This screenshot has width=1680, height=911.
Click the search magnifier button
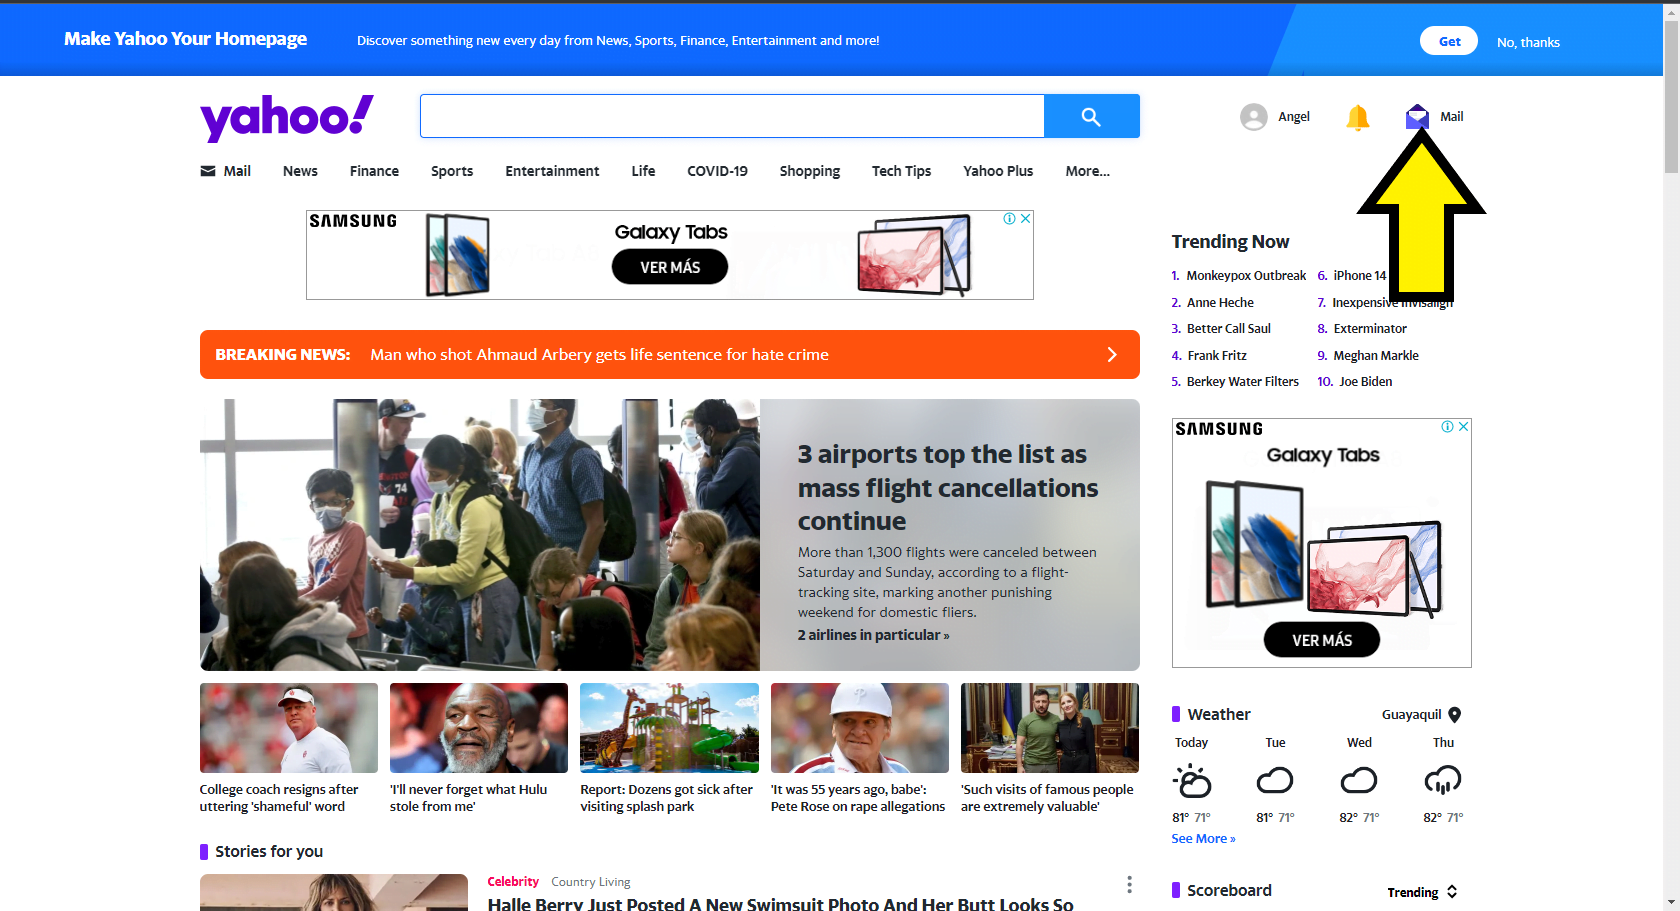pyautogui.click(x=1091, y=117)
